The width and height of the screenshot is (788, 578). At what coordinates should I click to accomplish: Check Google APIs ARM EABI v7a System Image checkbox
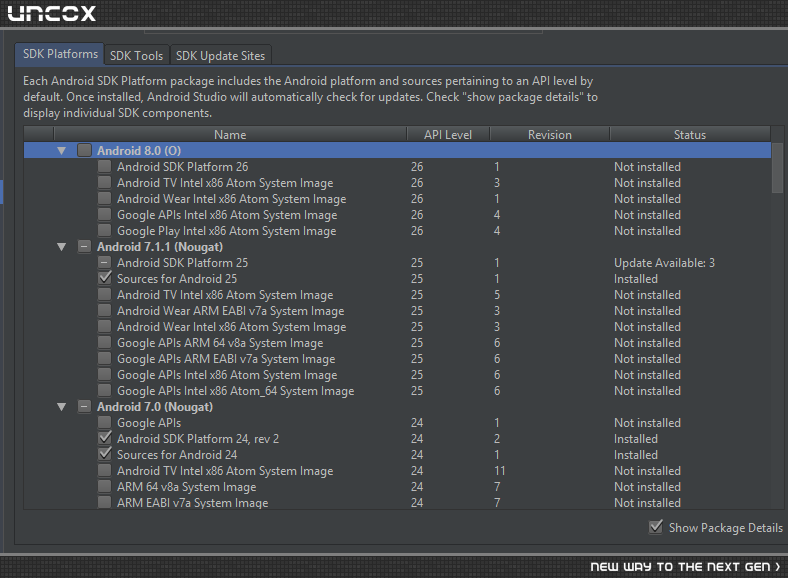coord(105,358)
